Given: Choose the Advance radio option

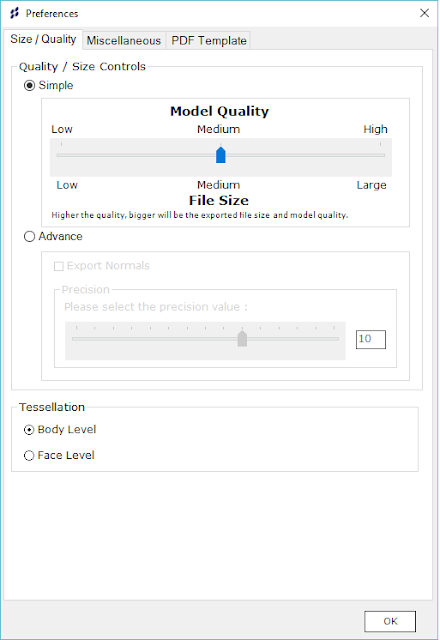Looking at the screenshot, I should pyautogui.click(x=29, y=236).
